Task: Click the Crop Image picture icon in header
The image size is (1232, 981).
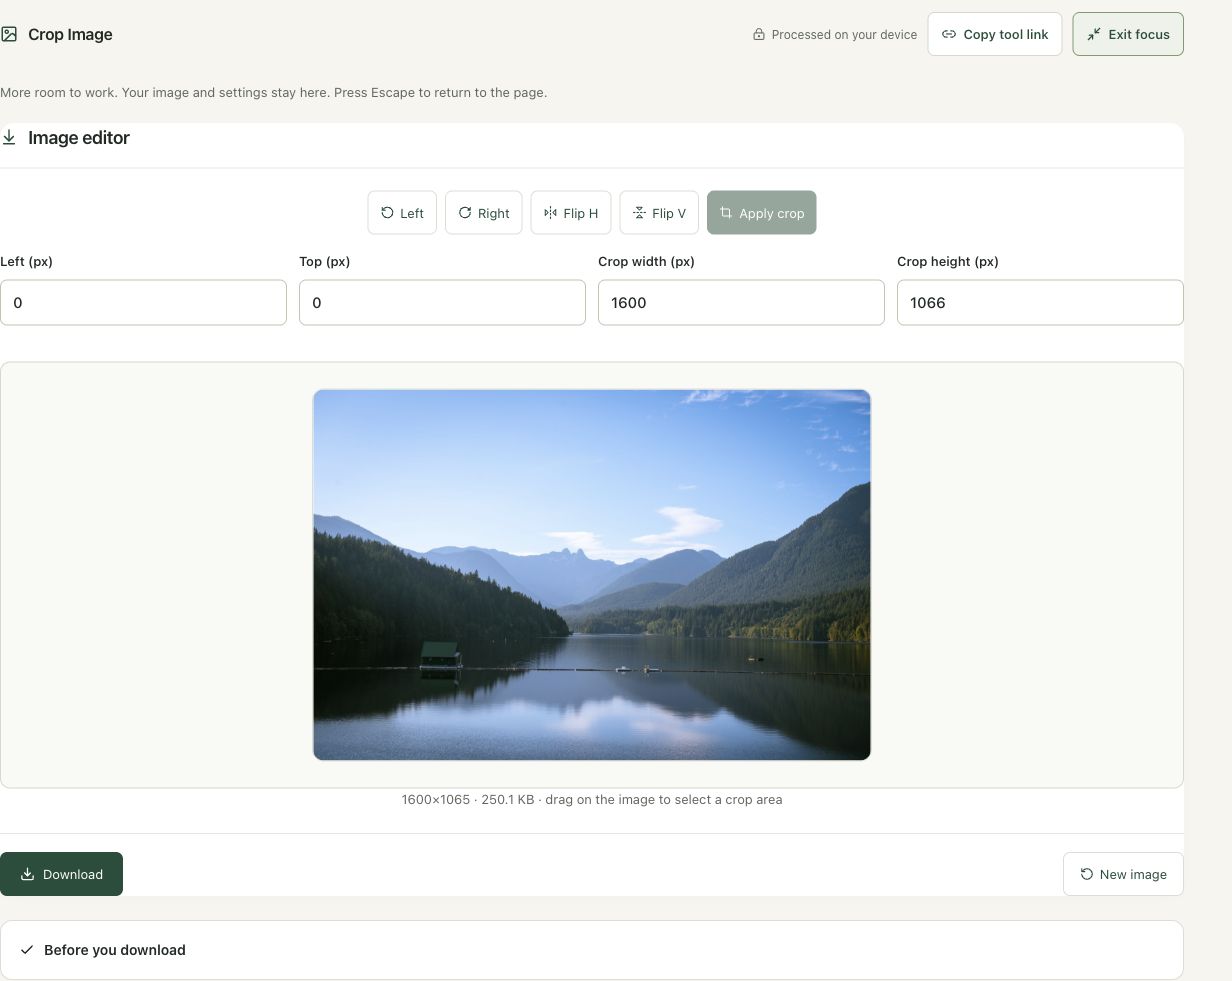Action: pos(9,34)
